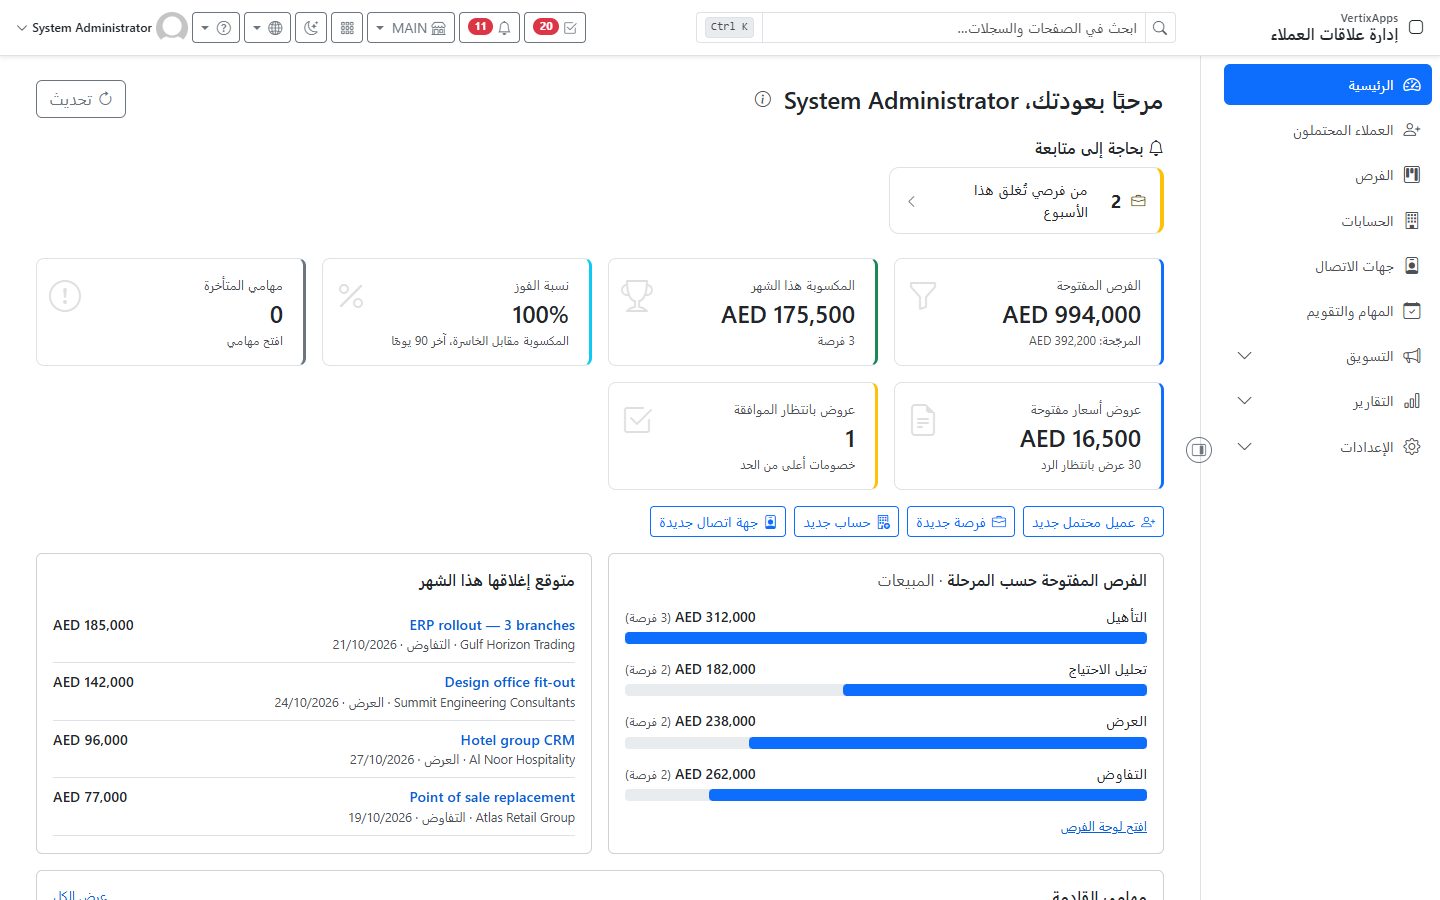Click the الحسابات building icon in sidebar
The height and width of the screenshot is (900, 1440).
coord(1412,221)
